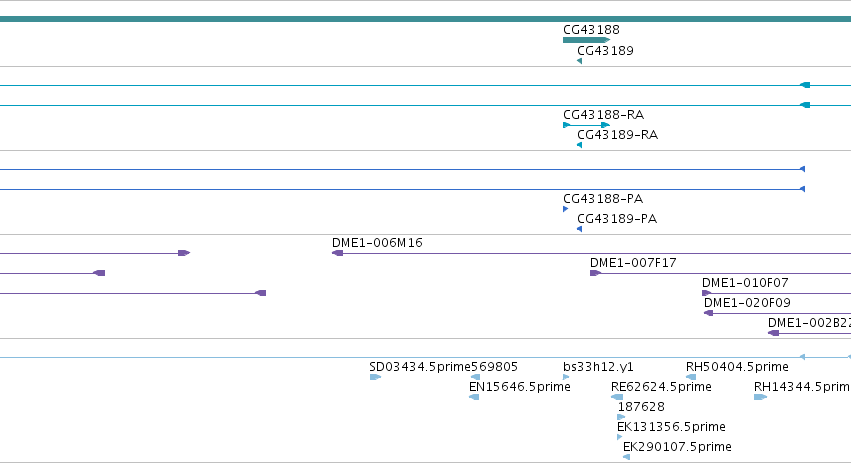Click RH50404.5prime EST glyph
Image resolution: width=851 pixels, height=463 pixels.
pos(691,377)
